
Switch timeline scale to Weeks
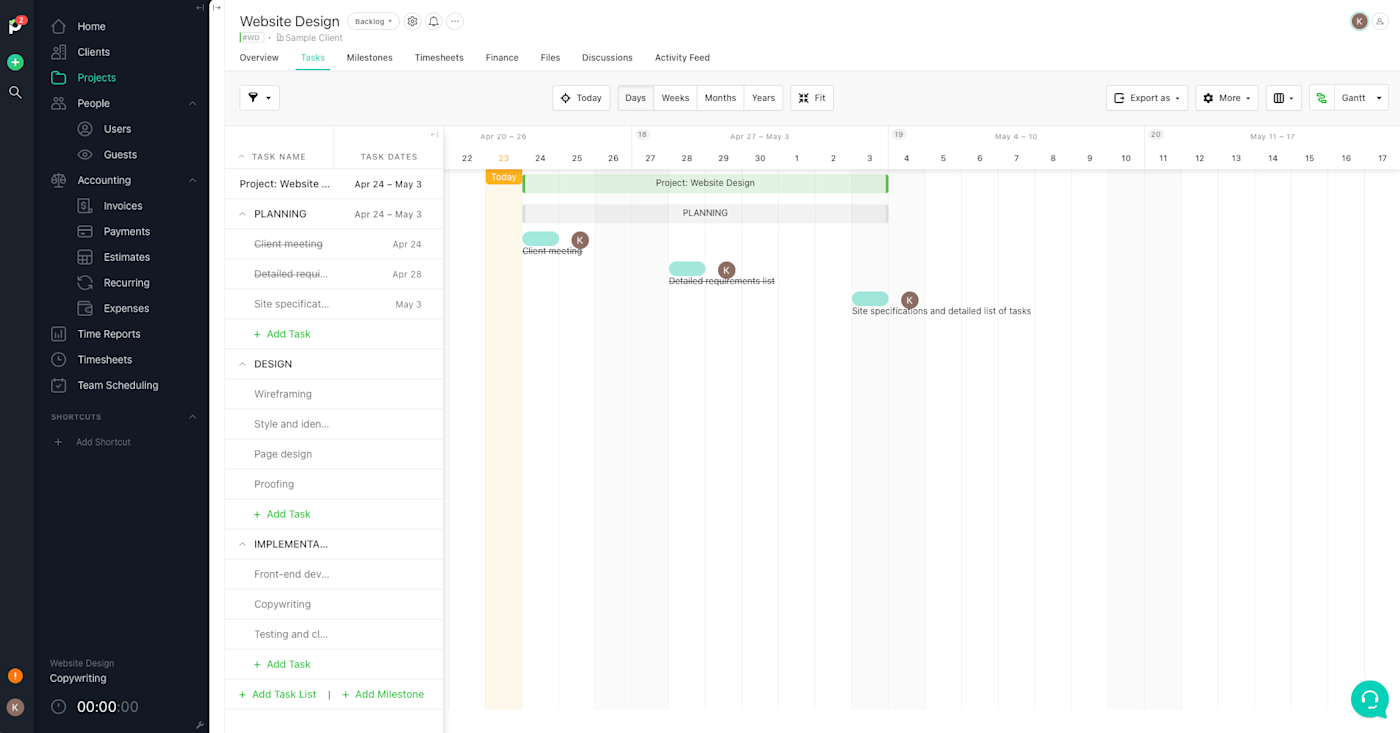(x=675, y=98)
